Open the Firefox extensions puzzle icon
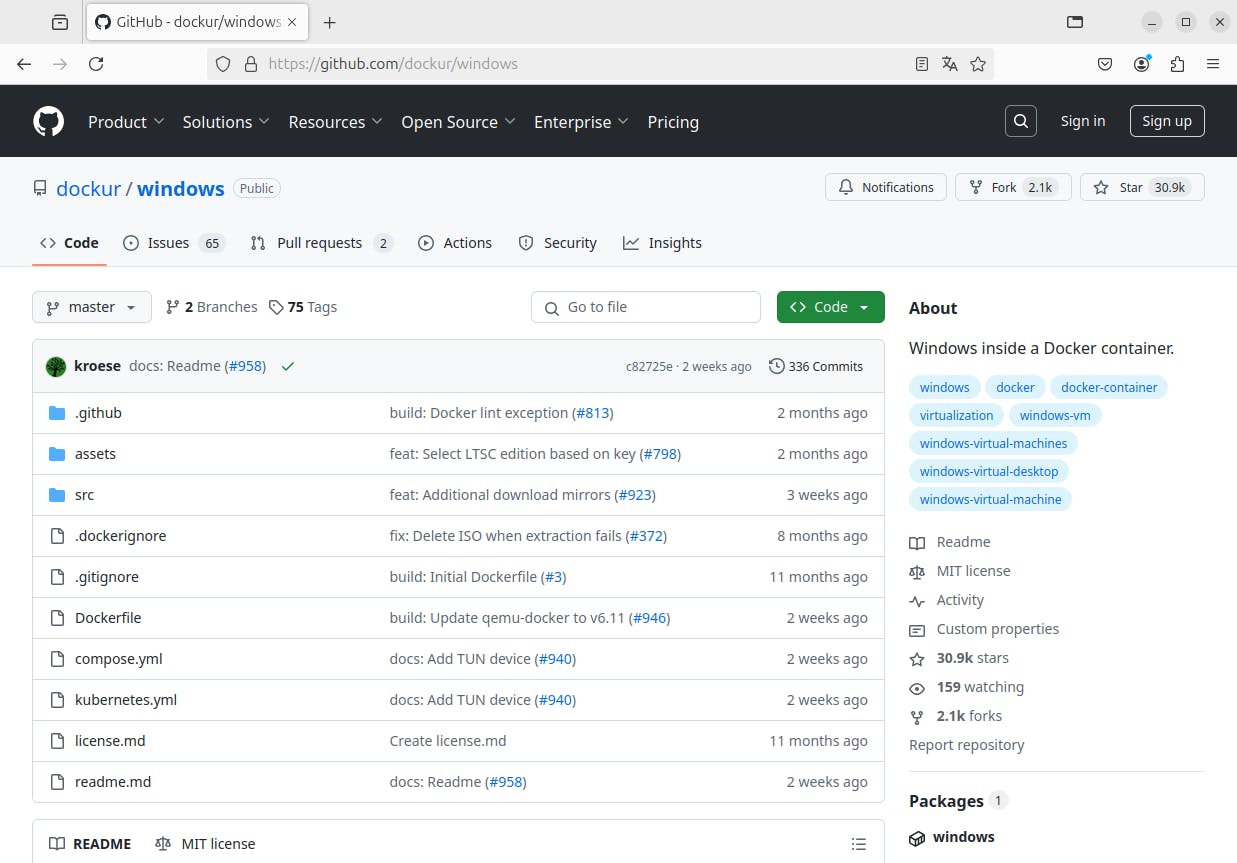This screenshot has height=863, width=1237. pos(1177,64)
